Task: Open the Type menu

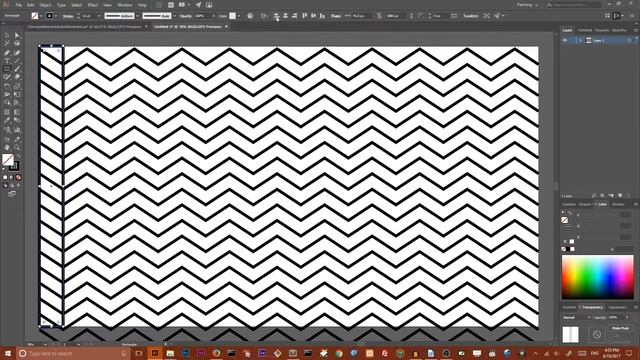Action: [x=61, y=5]
